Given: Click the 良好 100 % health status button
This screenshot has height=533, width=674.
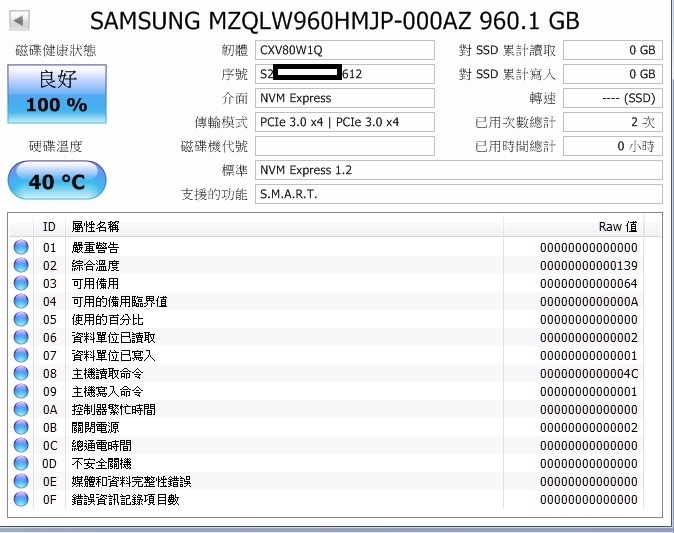Looking at the screenshot, I should [x=57, y=94].
